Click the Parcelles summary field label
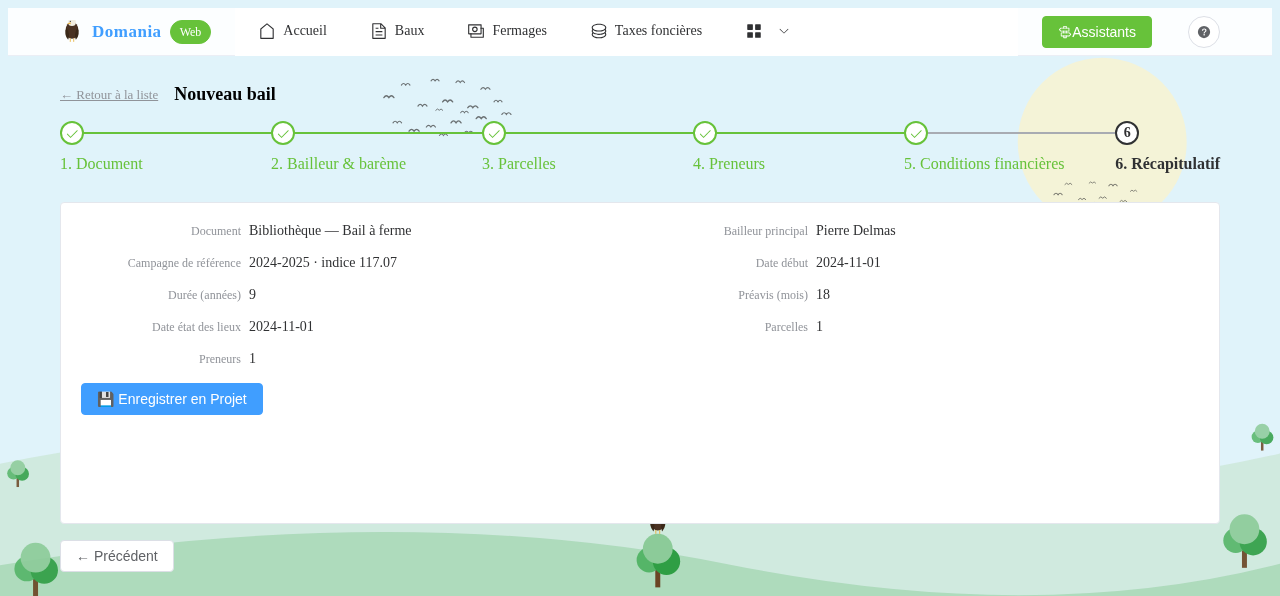 click(x=786, y=327)
